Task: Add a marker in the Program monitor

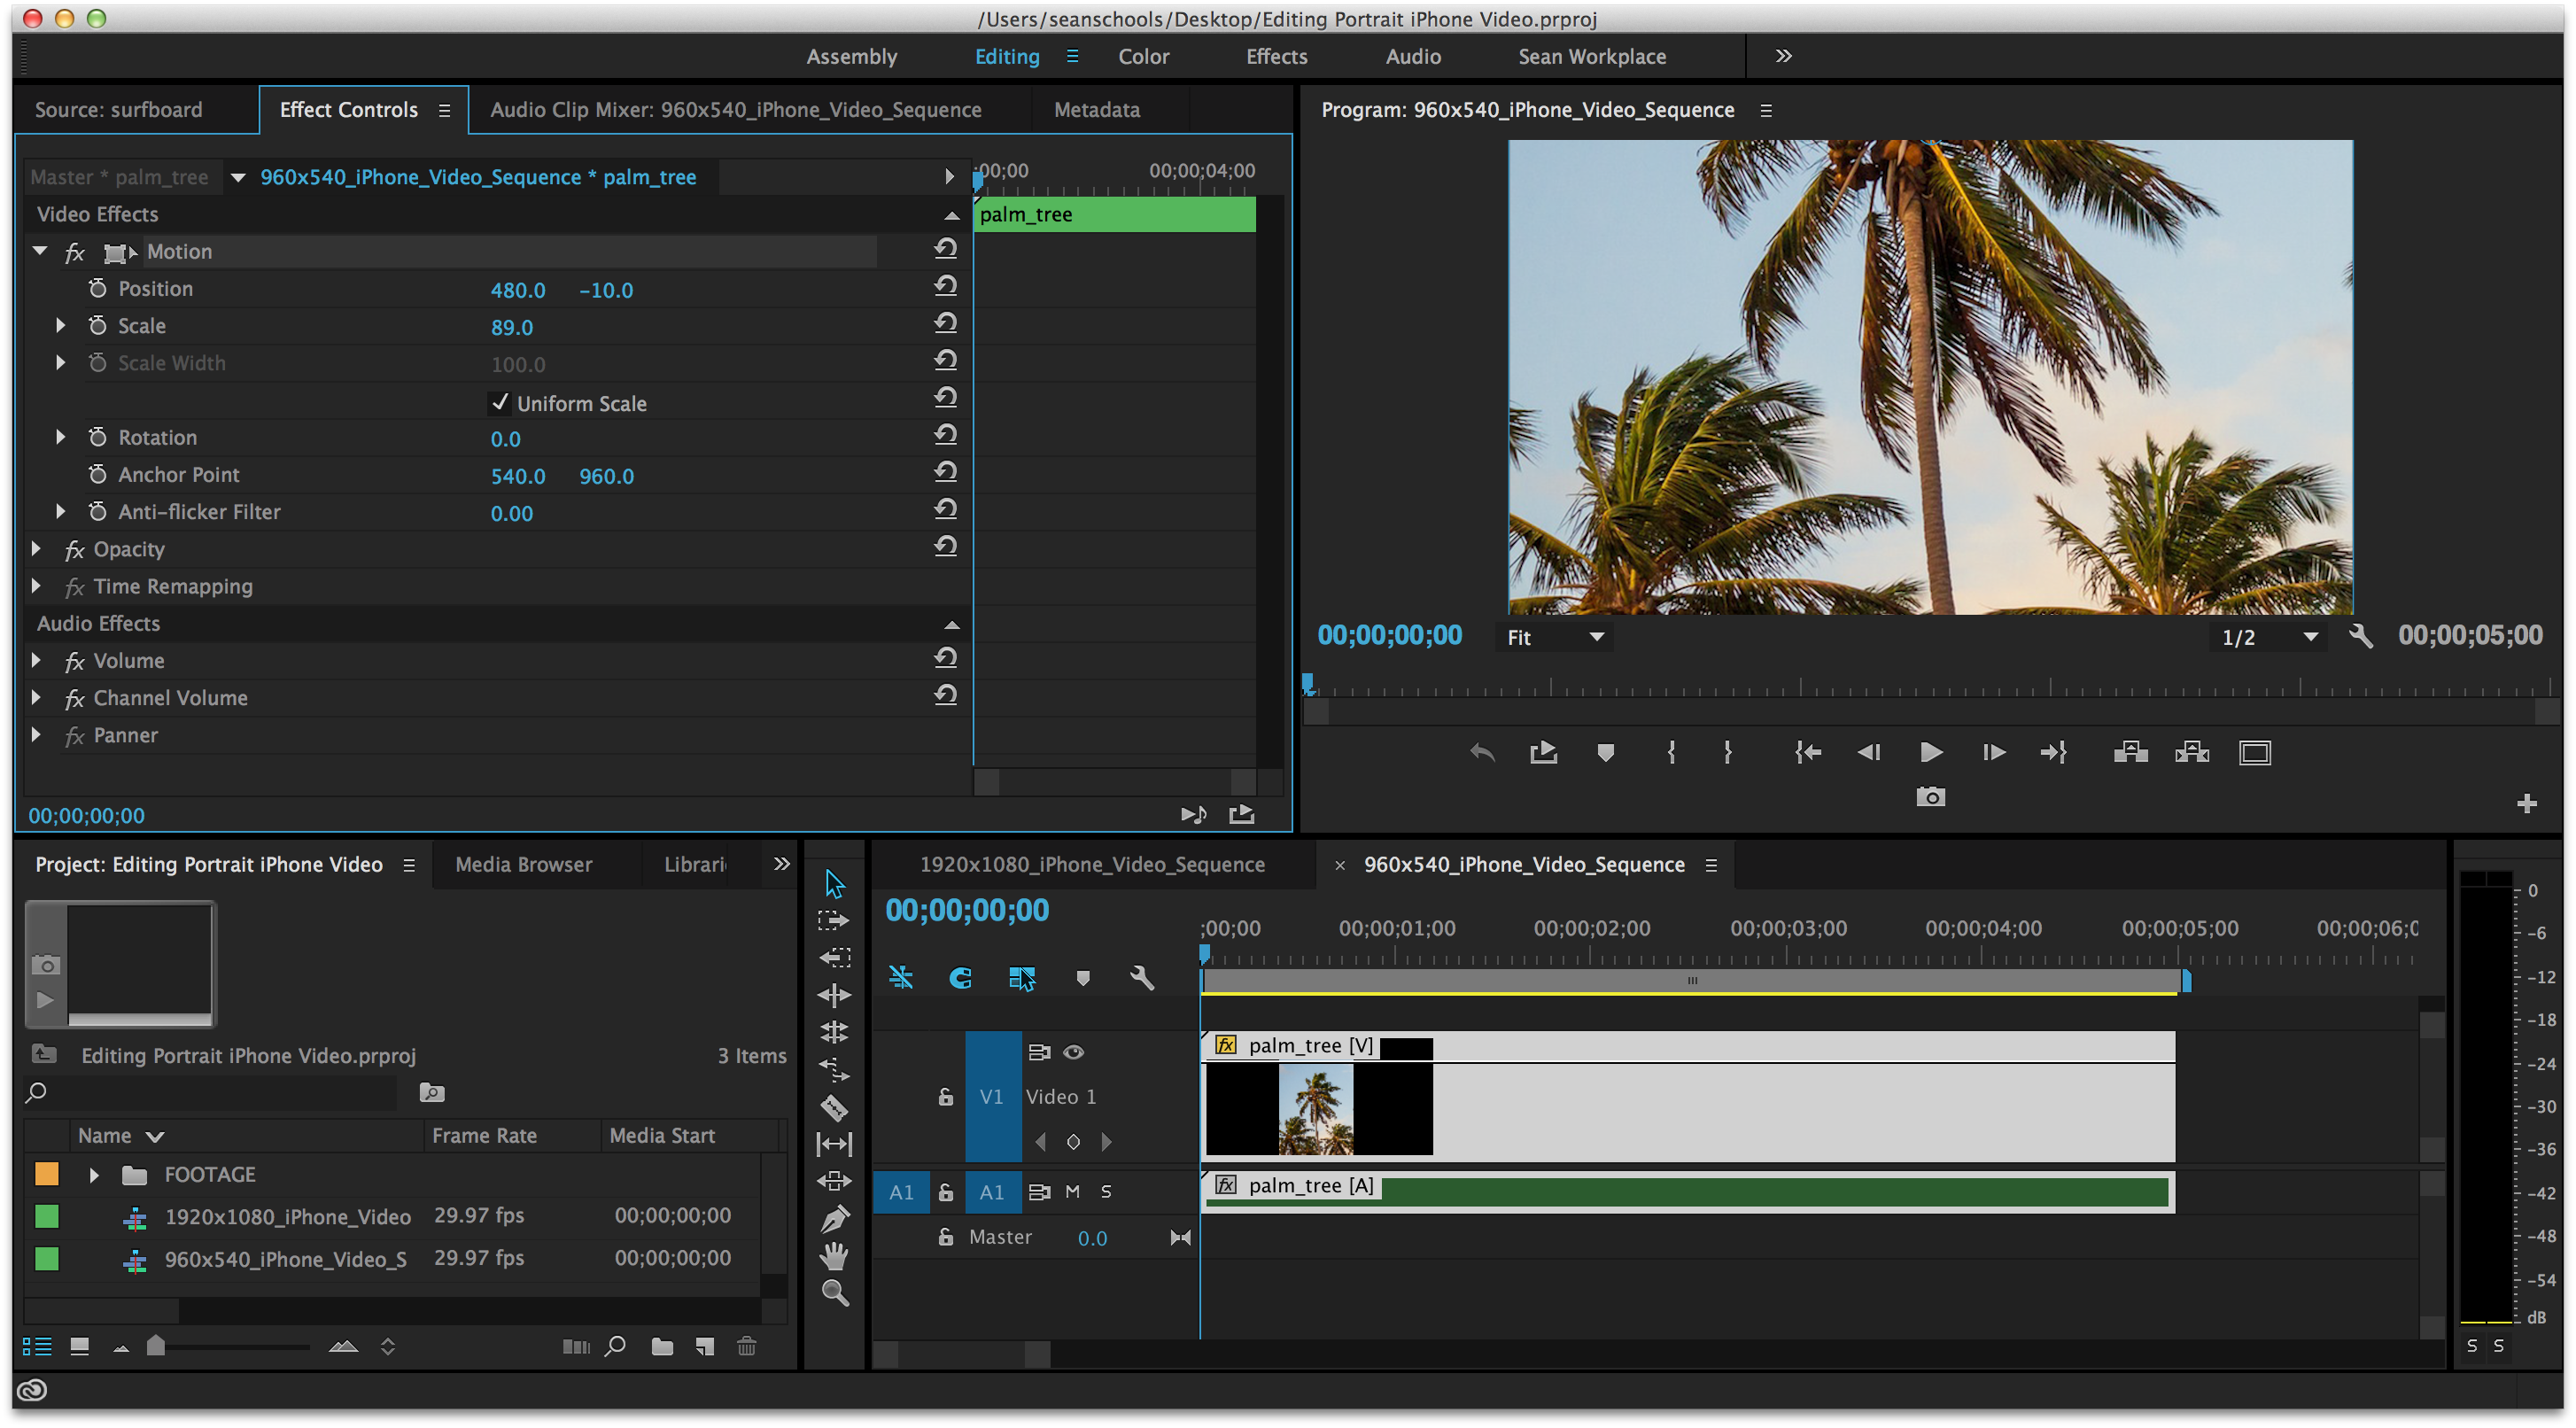Action: click(1606, 752)
